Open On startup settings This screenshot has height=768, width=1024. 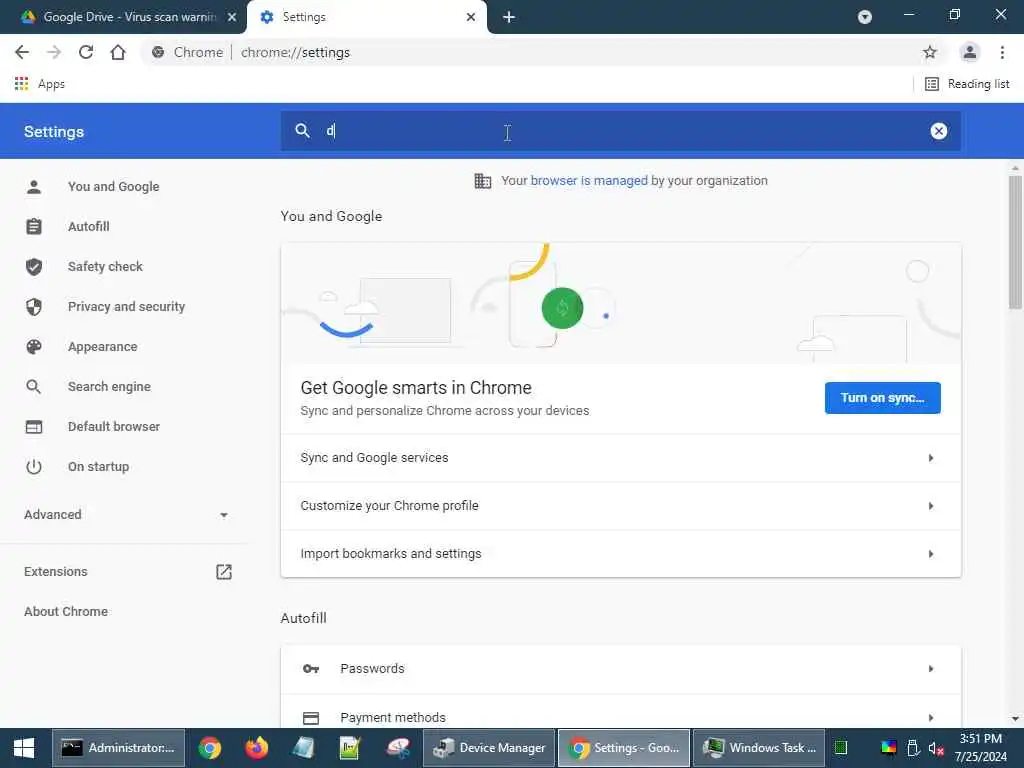point(98,466)
